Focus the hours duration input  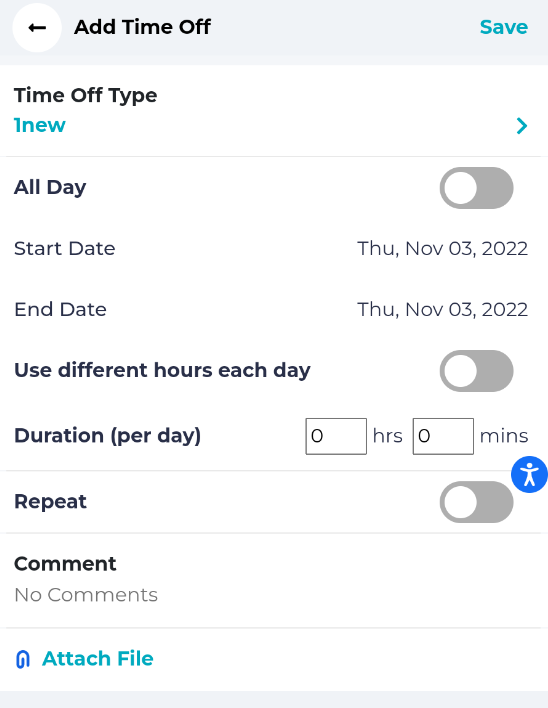tap(336, 436)
